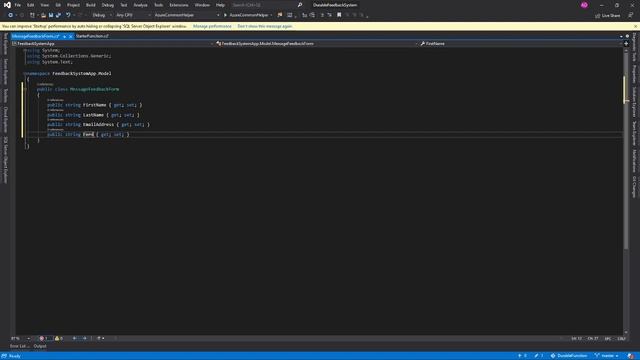Click the error count icon in editor footer
The height and width of the screenshot is (360, 640).
(x=42, y=338)
